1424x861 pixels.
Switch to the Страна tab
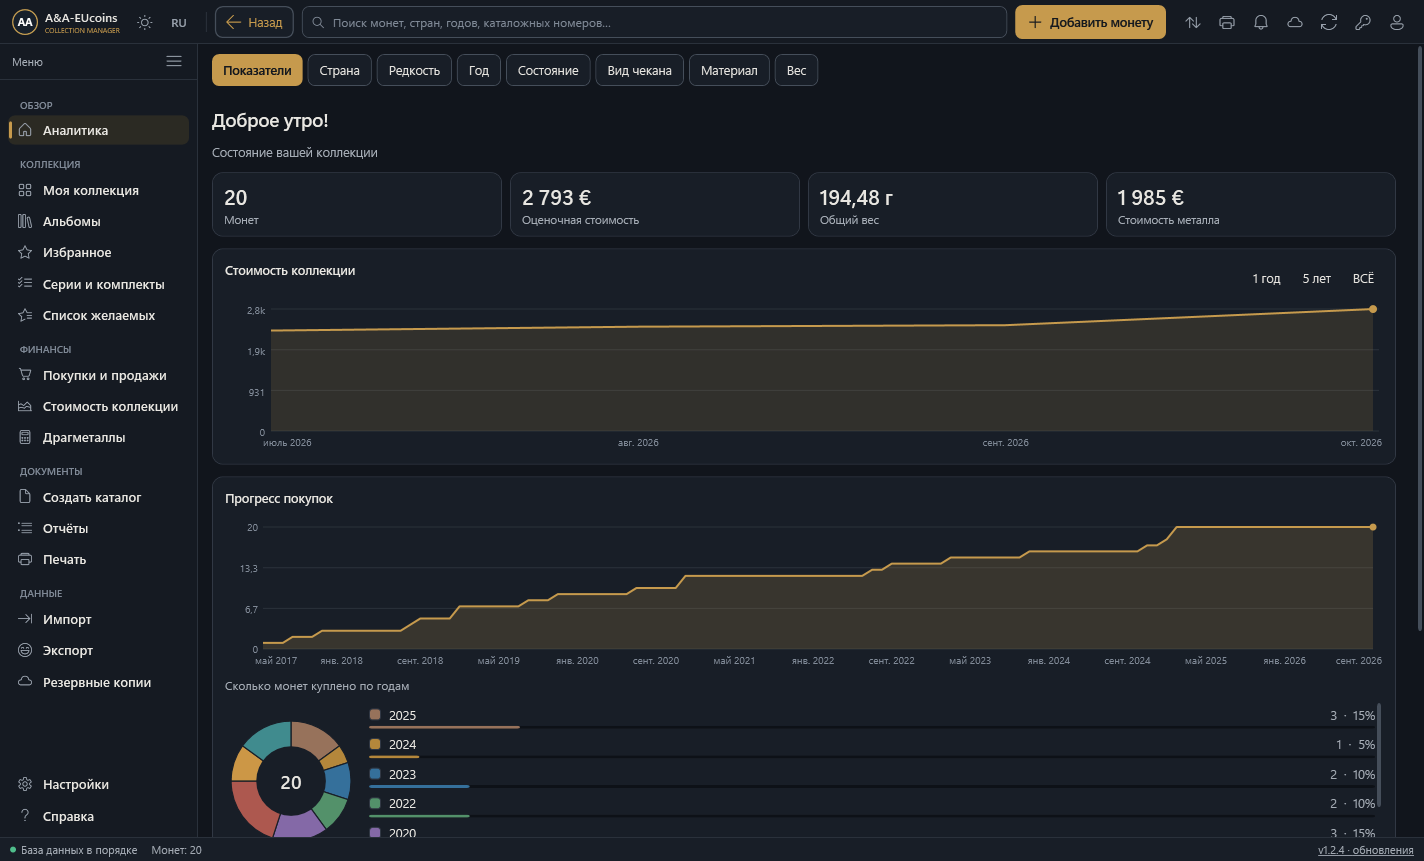[x=340, y=70]
